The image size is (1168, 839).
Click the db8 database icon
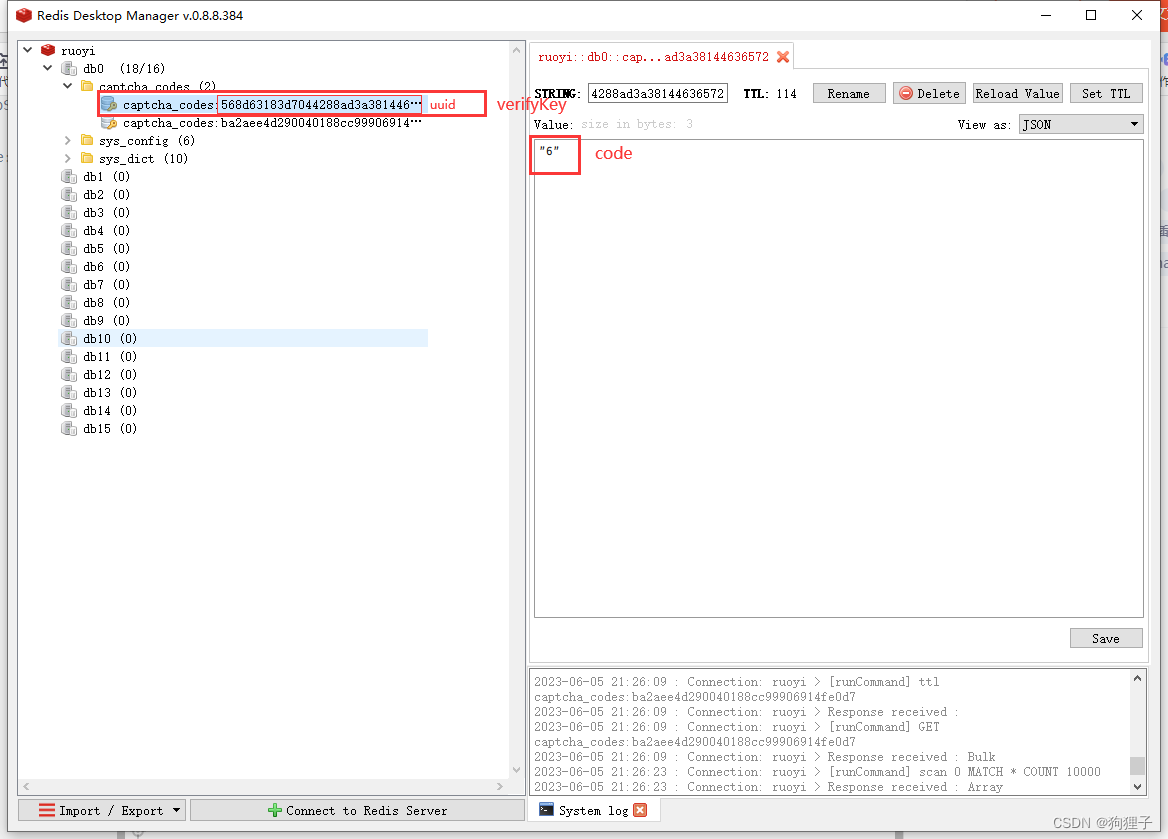(x=69, y=303)
